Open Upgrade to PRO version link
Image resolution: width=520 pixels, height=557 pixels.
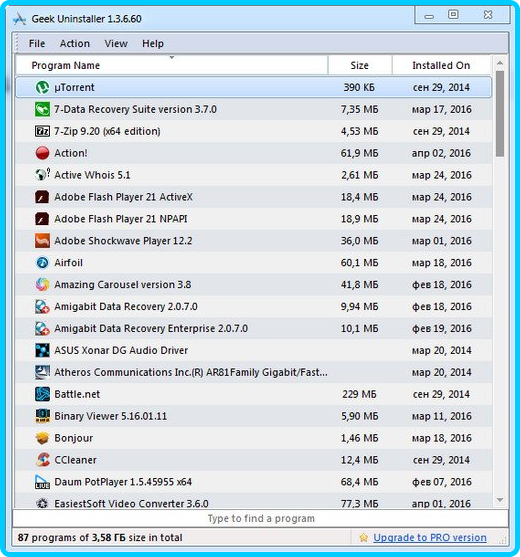click(x=430, y=538)
